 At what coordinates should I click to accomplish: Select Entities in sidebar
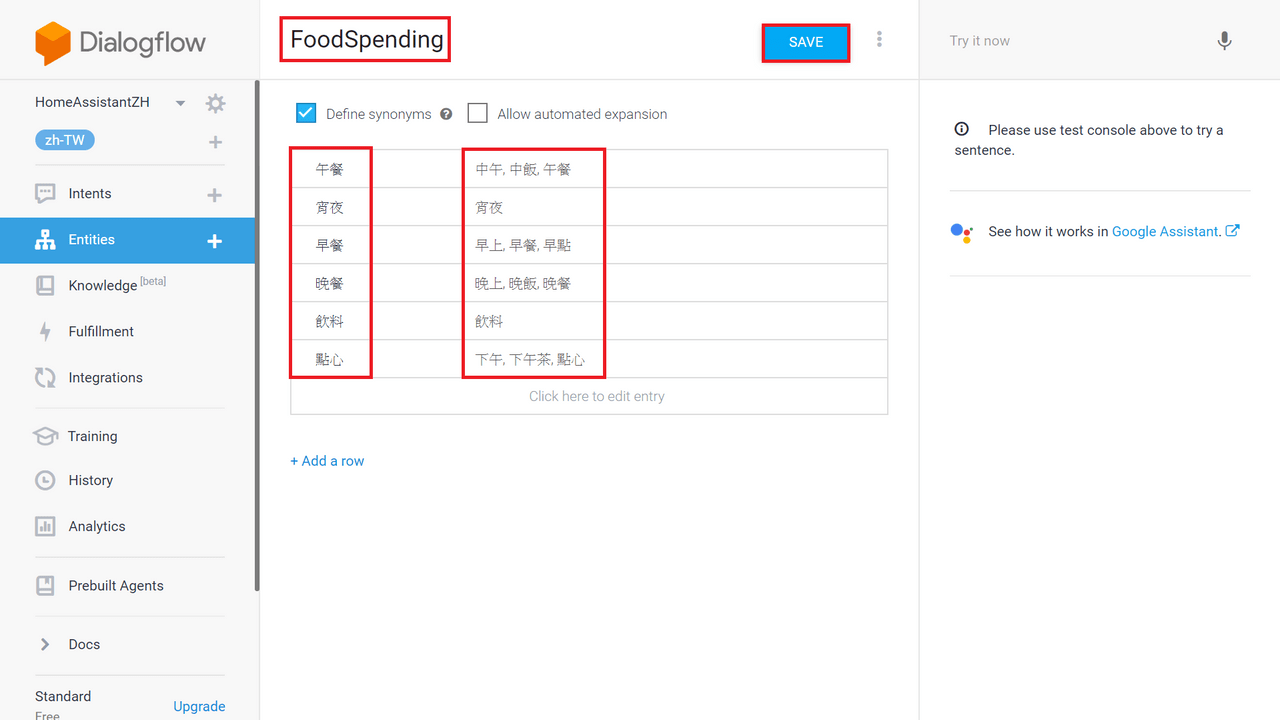coord(92,240)
